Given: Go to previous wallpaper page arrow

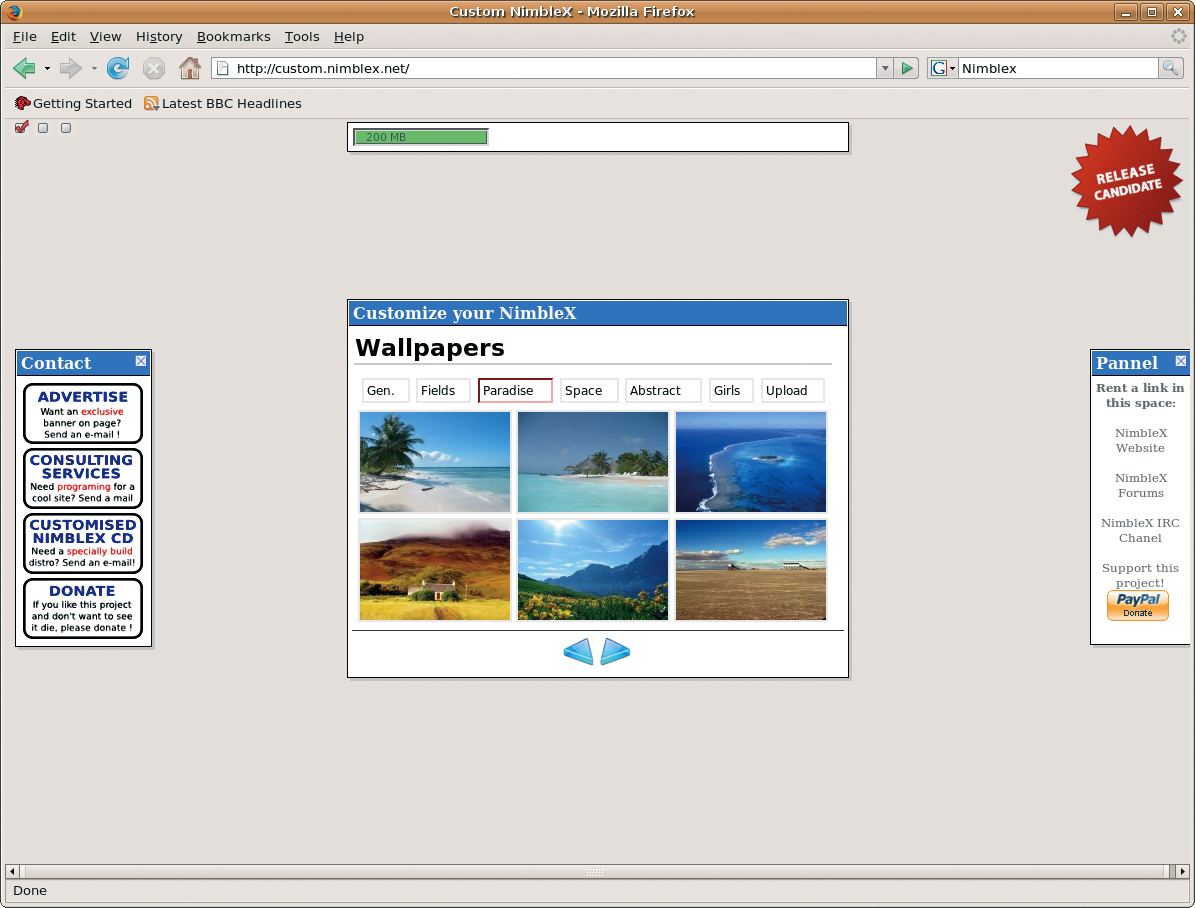Looking at the screenshot, I should (578, 652).
